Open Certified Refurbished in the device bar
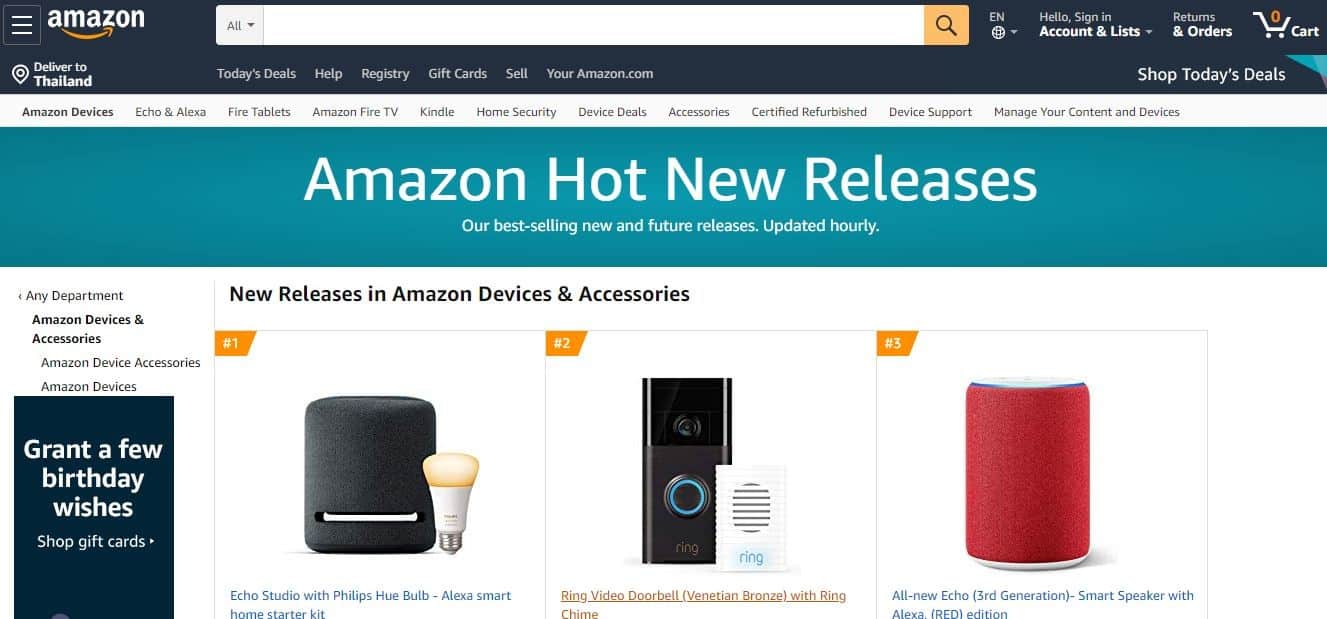 point(809,112)
